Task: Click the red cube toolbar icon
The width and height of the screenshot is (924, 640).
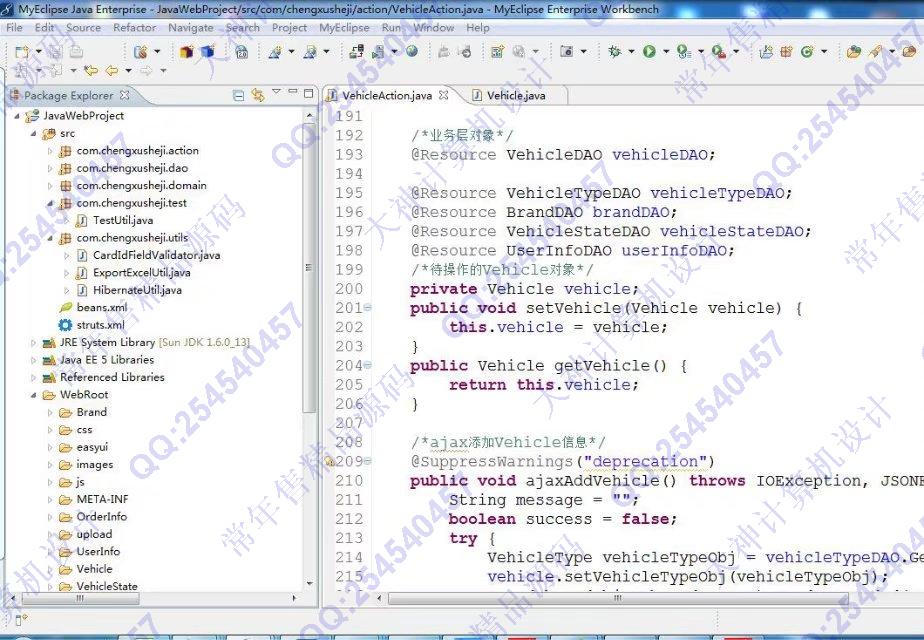Action: point(187,52)
